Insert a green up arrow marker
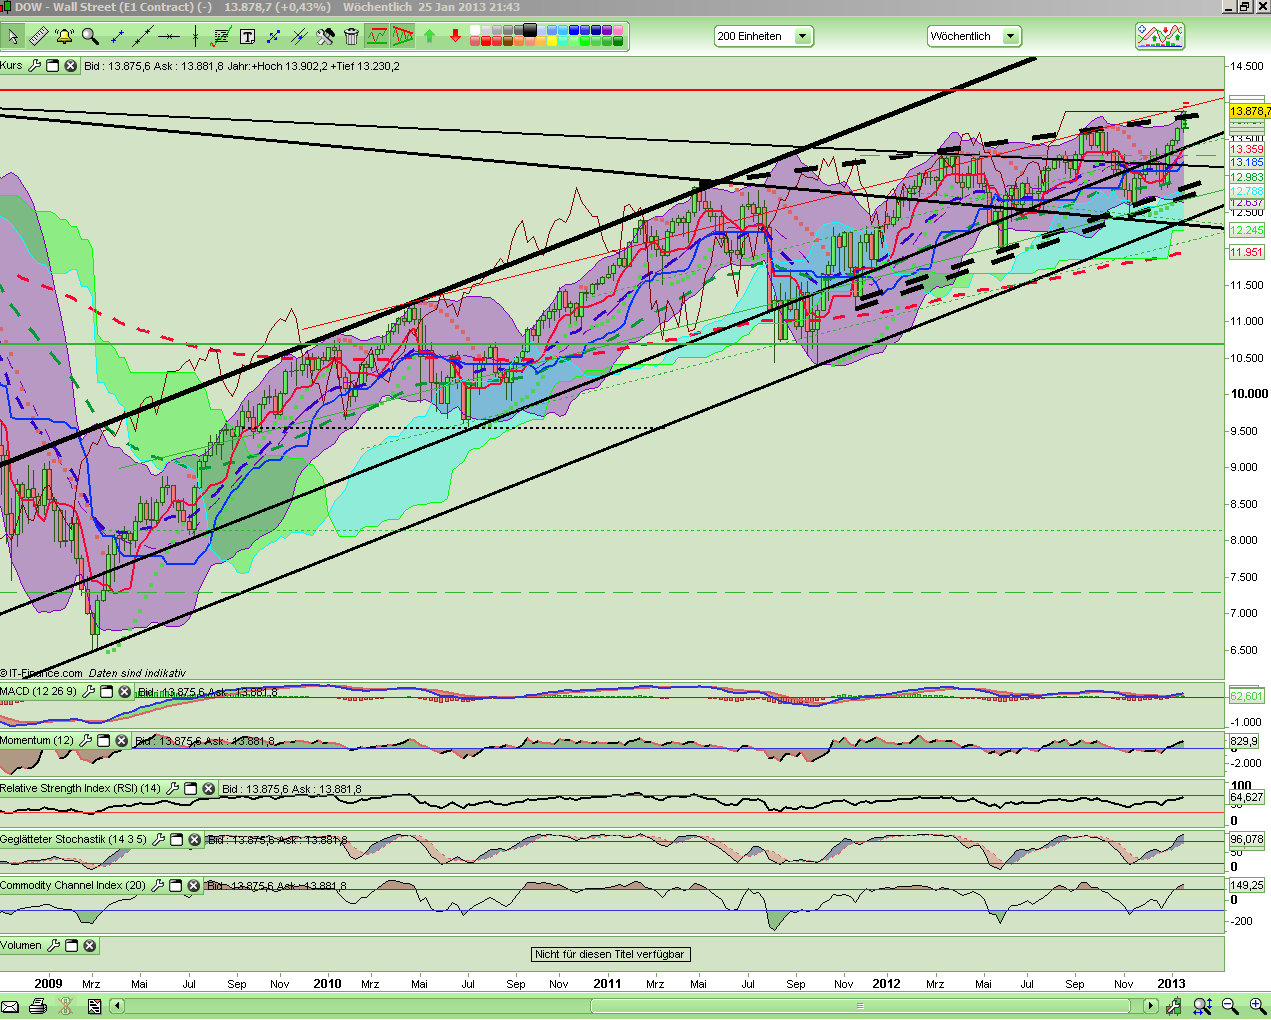The width and height of the screenshot is (1271, 1020). coord(429,37)
